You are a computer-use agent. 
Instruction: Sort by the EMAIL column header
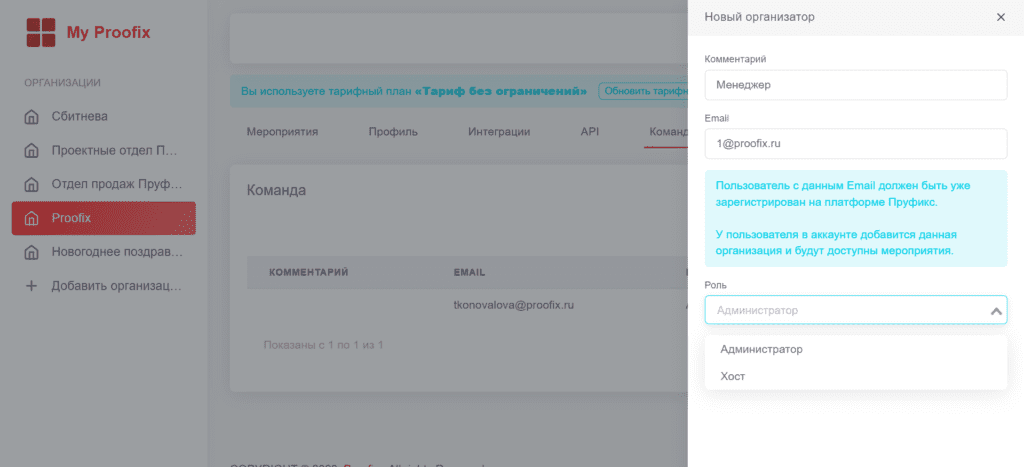pyautogui.click(x=470, y=272)
